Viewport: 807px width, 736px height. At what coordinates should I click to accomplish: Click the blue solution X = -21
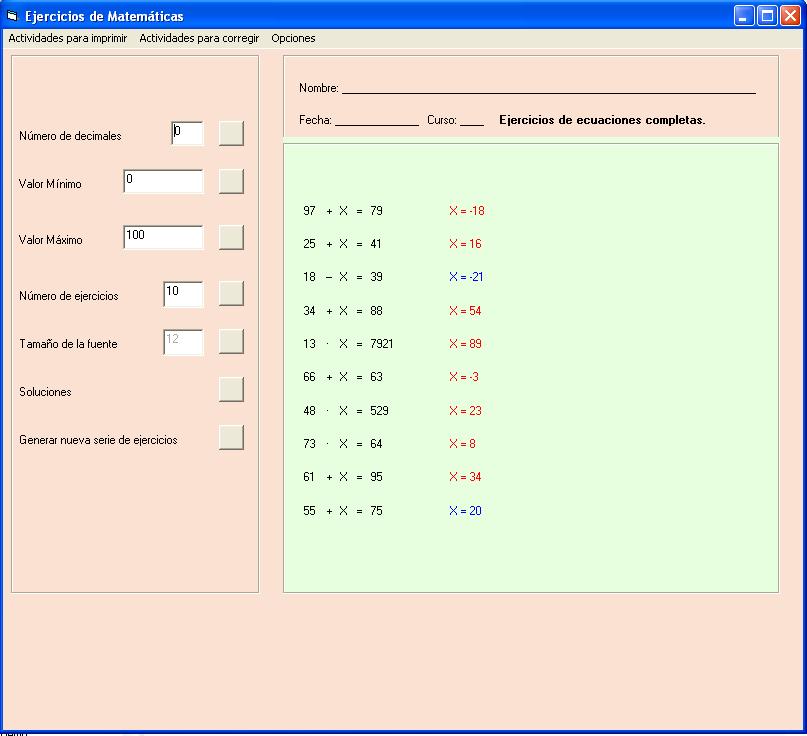pyautogui.click(x=466, y=277)
